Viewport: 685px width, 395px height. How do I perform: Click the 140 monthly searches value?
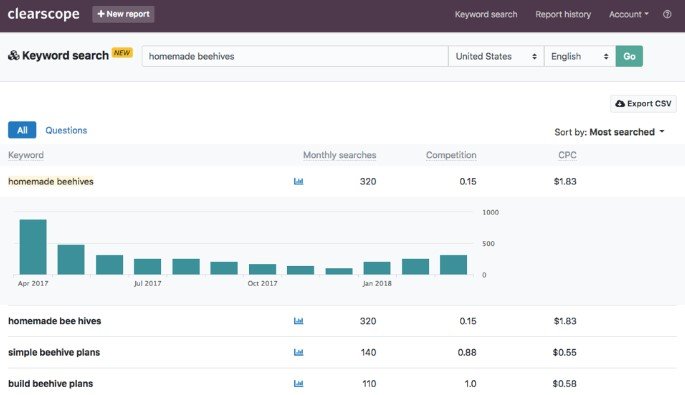pyautogui.click(x=368, y=353)
